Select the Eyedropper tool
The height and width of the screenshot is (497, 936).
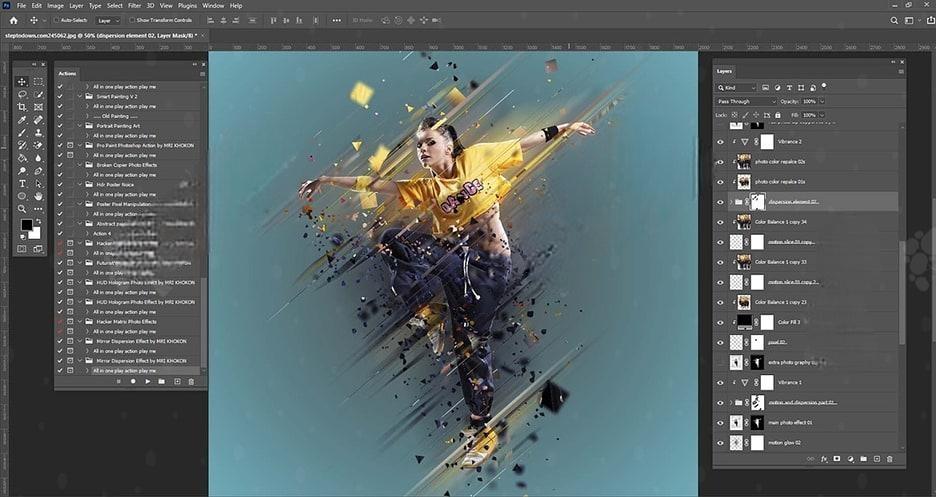22,121
